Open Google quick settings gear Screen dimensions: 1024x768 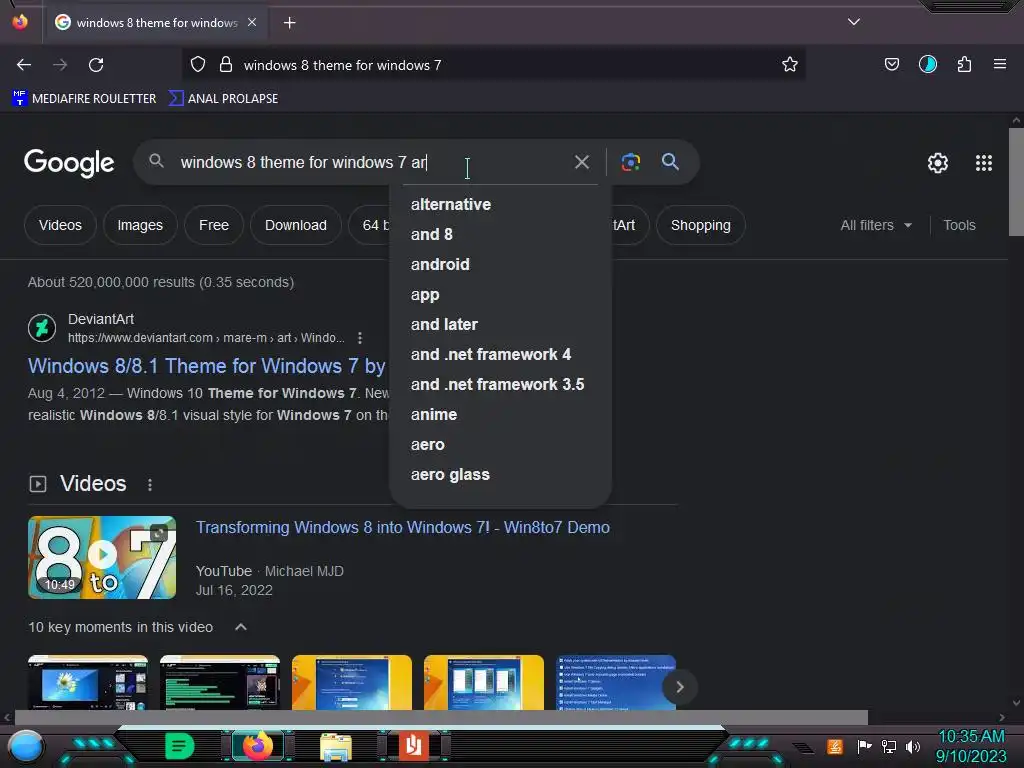coord(938,163)
